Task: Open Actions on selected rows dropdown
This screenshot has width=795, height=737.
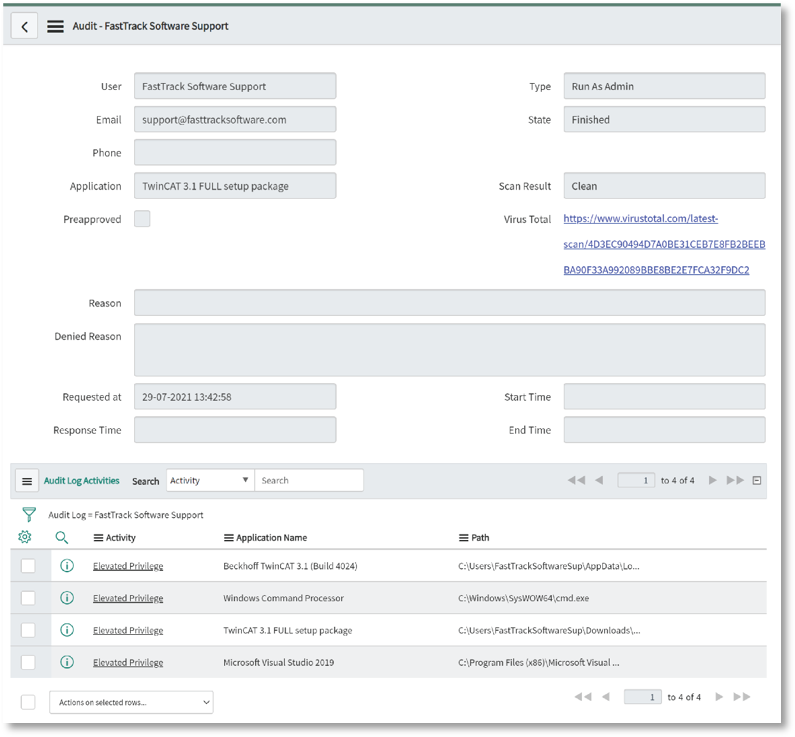Action: click(131, 702)
